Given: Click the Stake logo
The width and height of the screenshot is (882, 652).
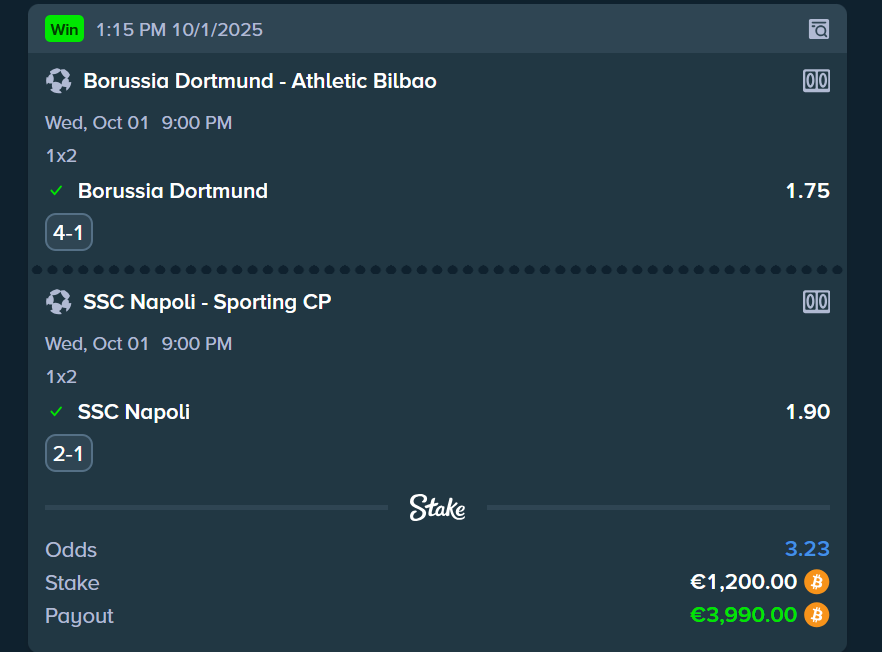Looking at the screenshot, I should coord(437,508).
